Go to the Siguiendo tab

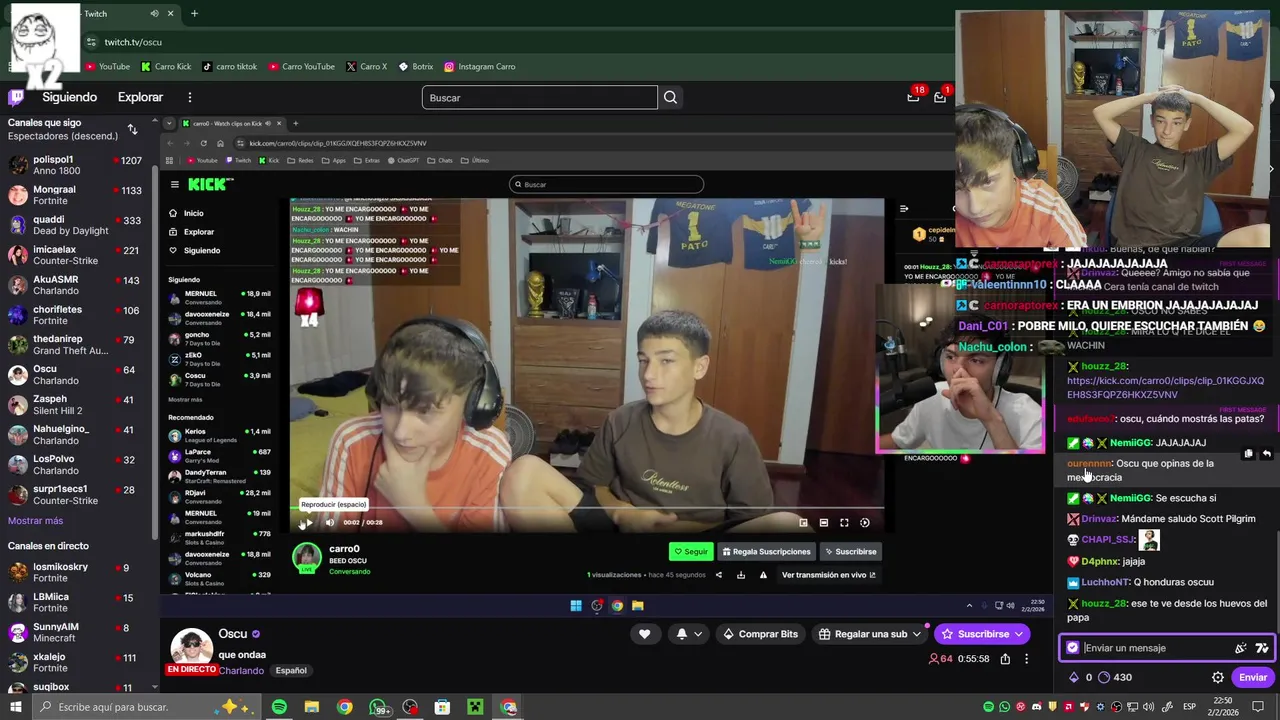(x=69, y=97)
